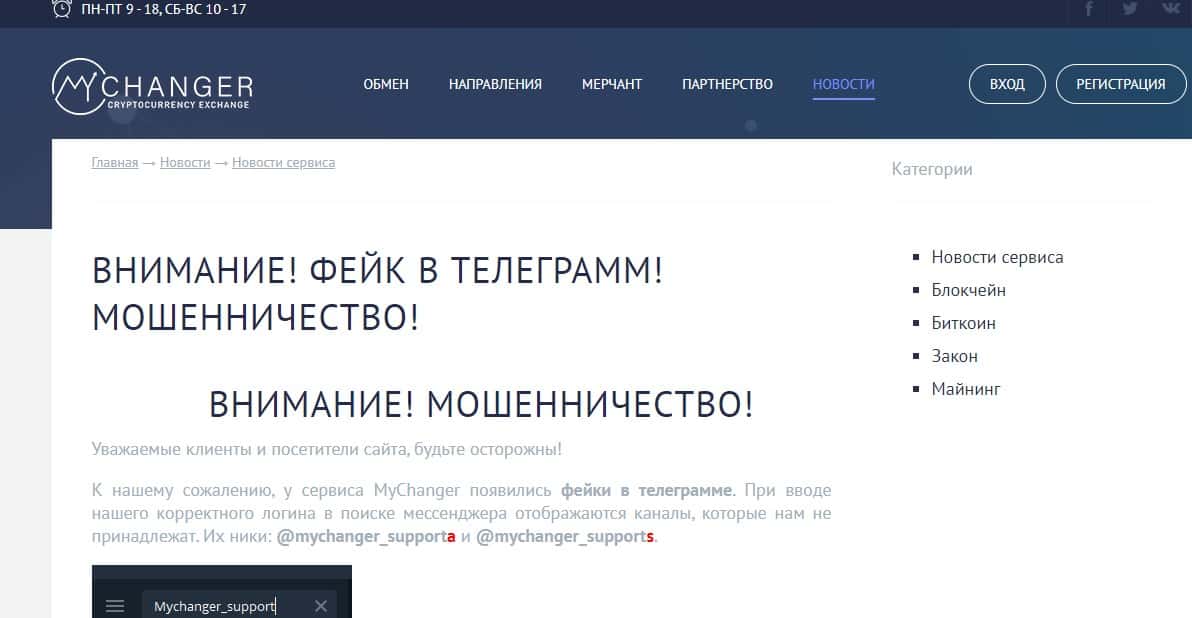This screenshot has width=1192, height=618.
Task: Open the Блокчейн category
Action: click(968, 290)
